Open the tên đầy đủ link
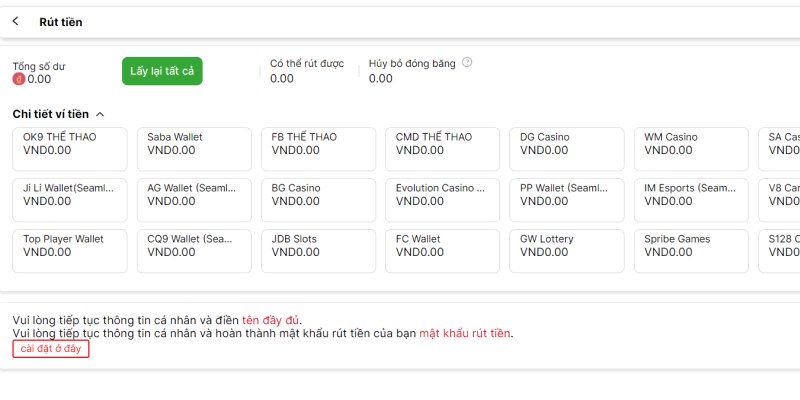Viewport: 800px width, 400px height. tap(270, 320)
